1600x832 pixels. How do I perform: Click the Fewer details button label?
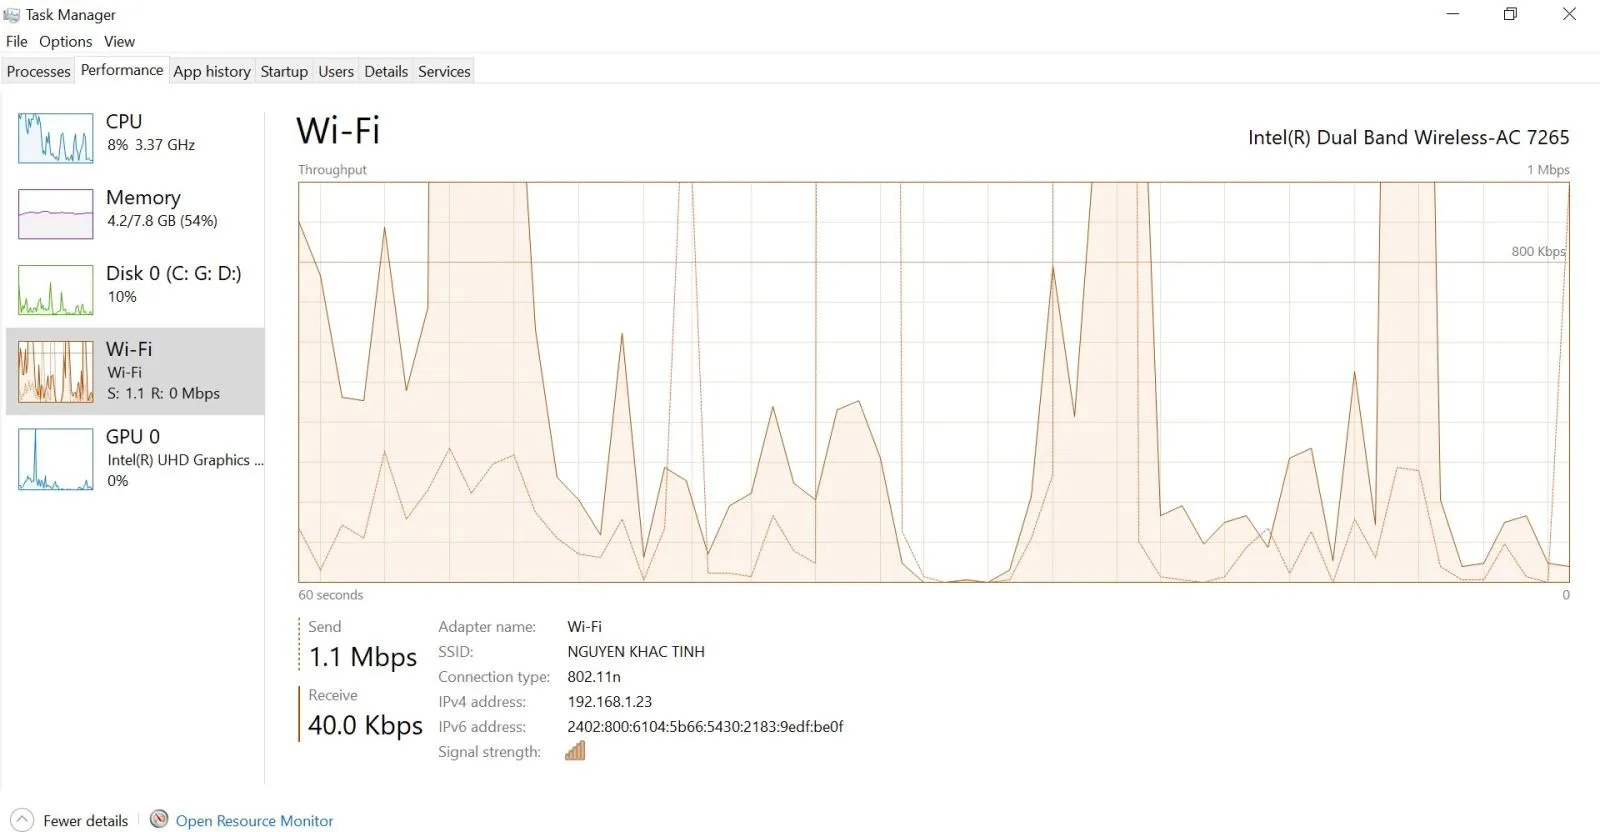click(x=86, y=820)
